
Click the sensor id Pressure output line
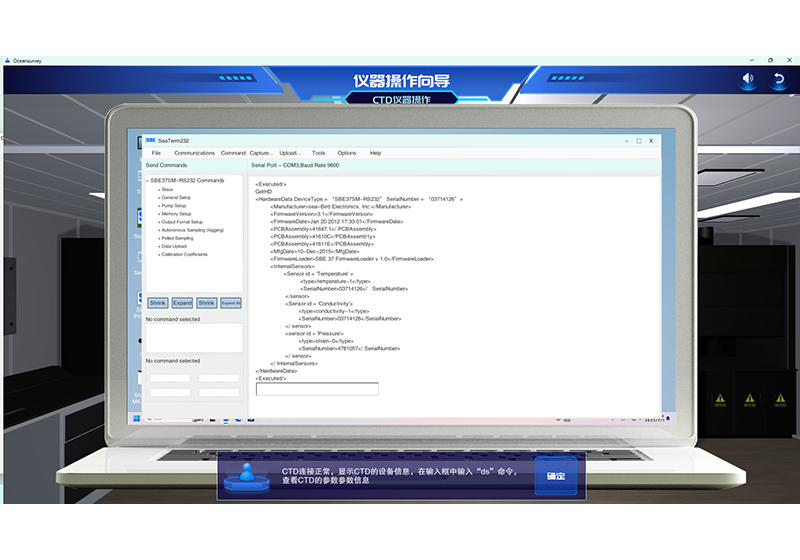[x=314, y=334]
